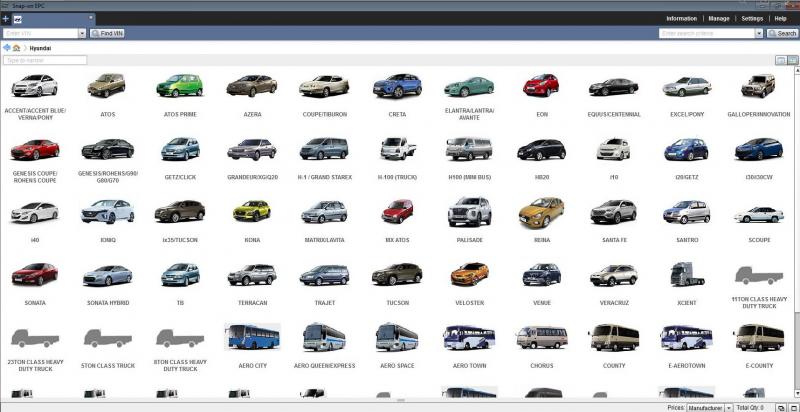
Task: Click the Search button
Action: (782, 33)
